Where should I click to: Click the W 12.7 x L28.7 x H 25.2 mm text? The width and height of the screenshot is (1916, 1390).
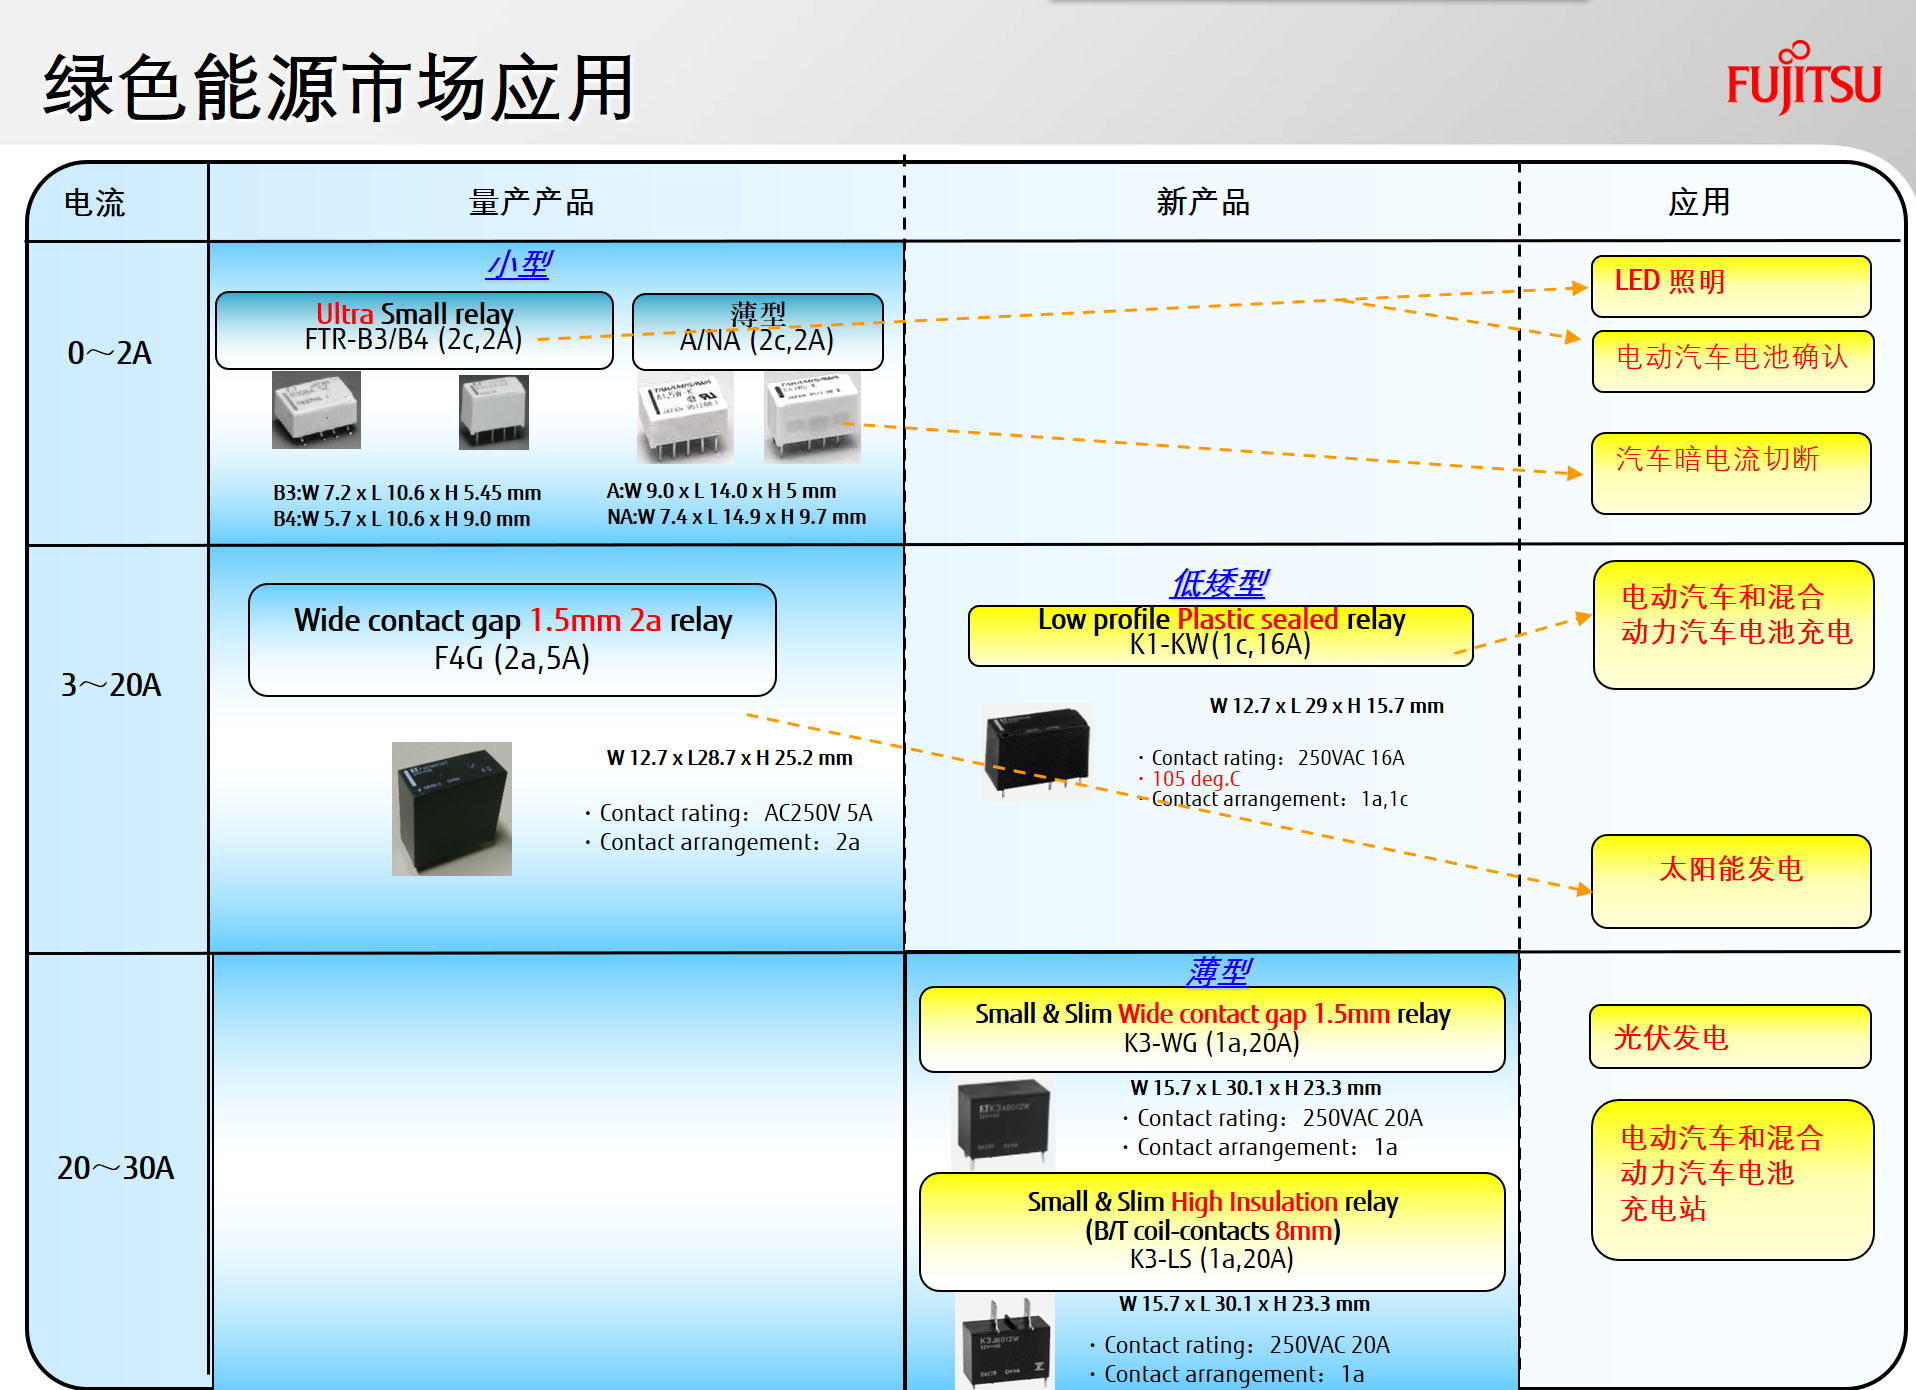(x=730, y=758)
